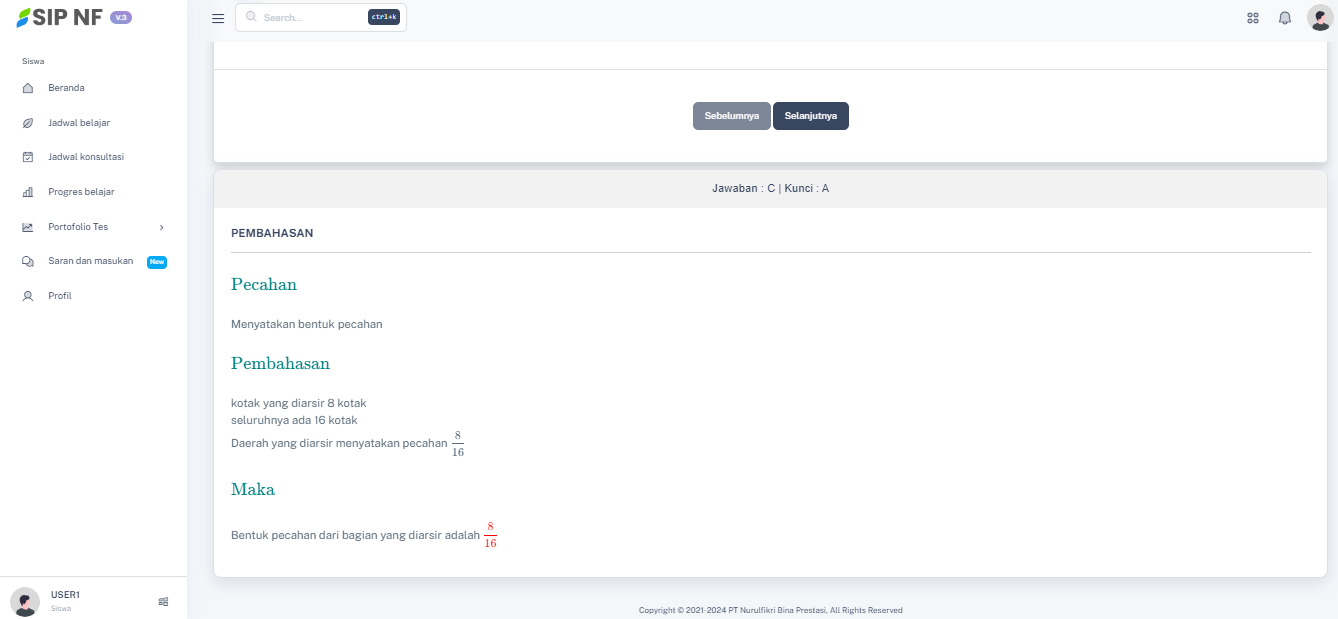This screenshot has width=1338, height=619.
Task: Click the Jadwal belajar leaf icon
Action: [27, 122]
